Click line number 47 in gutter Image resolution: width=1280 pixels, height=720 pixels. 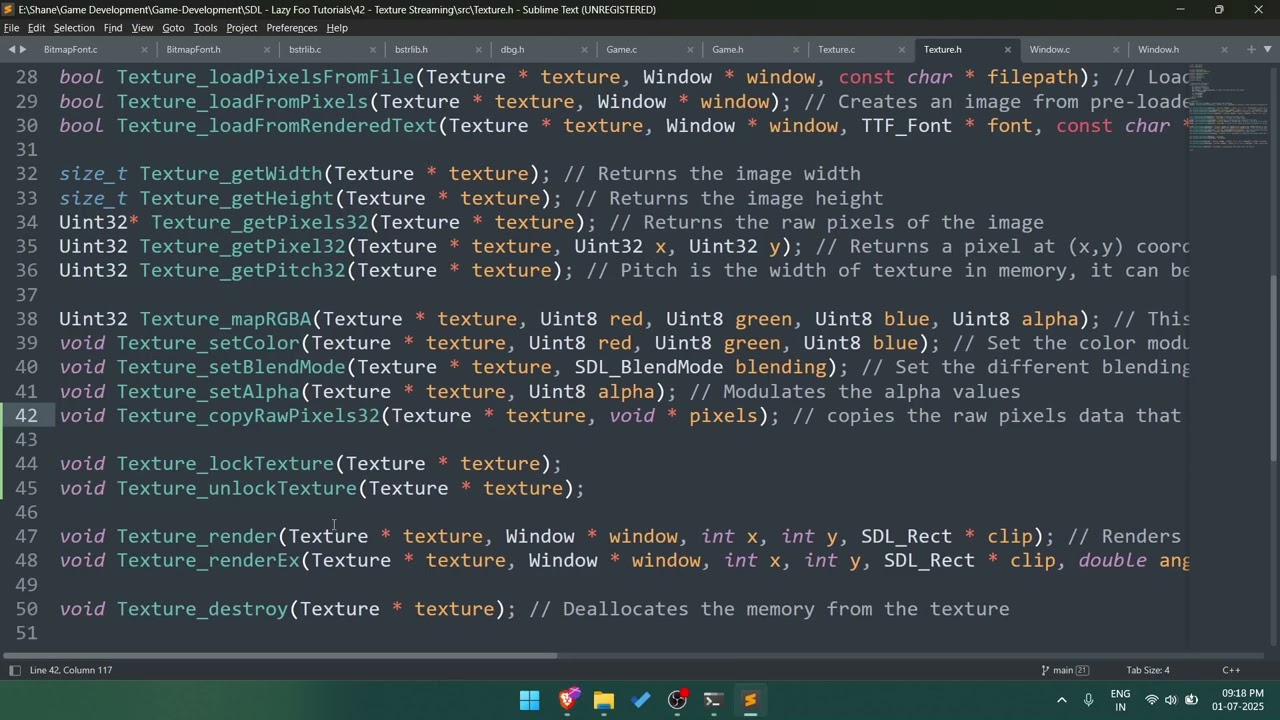(x=27, y=537)
